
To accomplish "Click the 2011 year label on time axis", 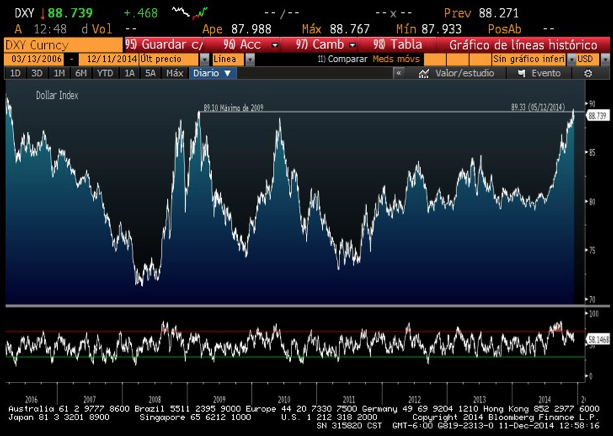I will 349,400.
